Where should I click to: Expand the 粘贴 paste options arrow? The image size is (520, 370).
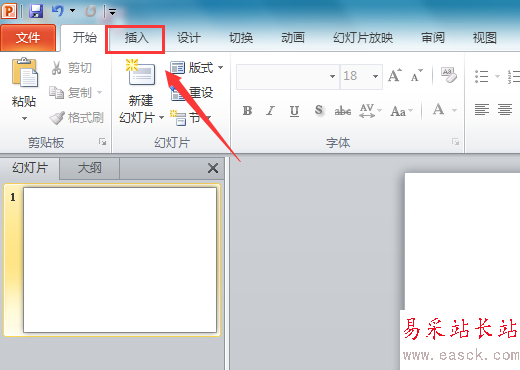(24, 118)
